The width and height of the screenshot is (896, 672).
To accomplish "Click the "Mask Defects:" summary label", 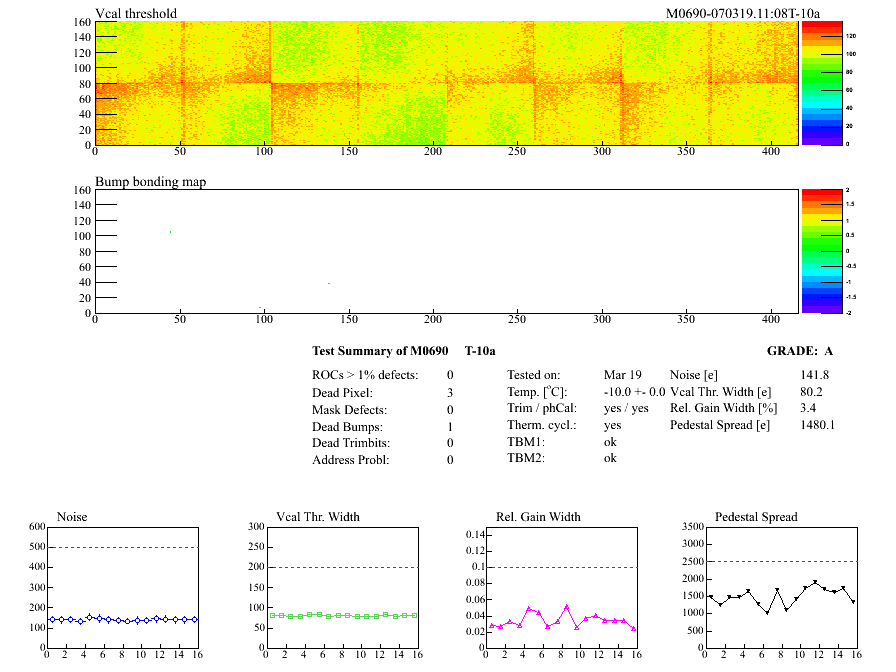I will pos(349,409).
